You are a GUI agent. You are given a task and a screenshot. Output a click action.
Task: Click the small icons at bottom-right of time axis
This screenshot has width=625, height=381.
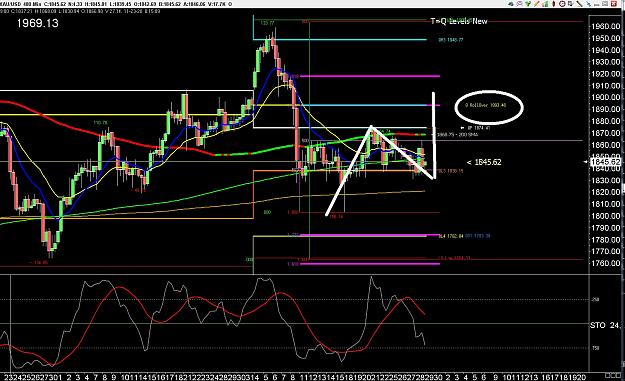pyautogui.click(x=612, y=375)
